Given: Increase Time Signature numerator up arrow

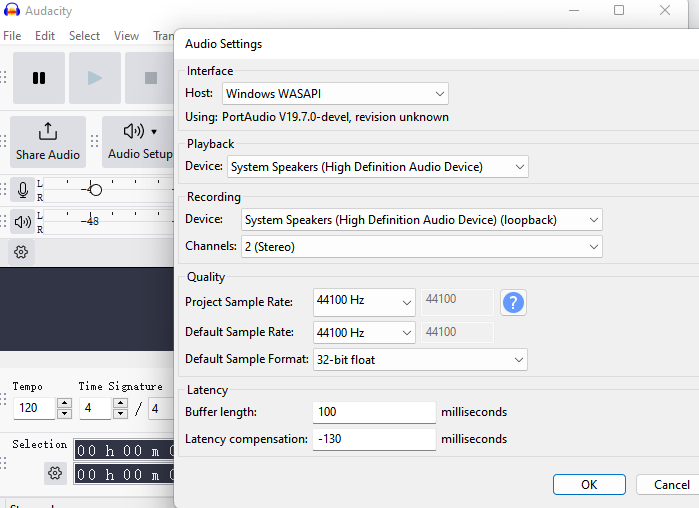Looking at the screenshot, I should tap(120, 403).
